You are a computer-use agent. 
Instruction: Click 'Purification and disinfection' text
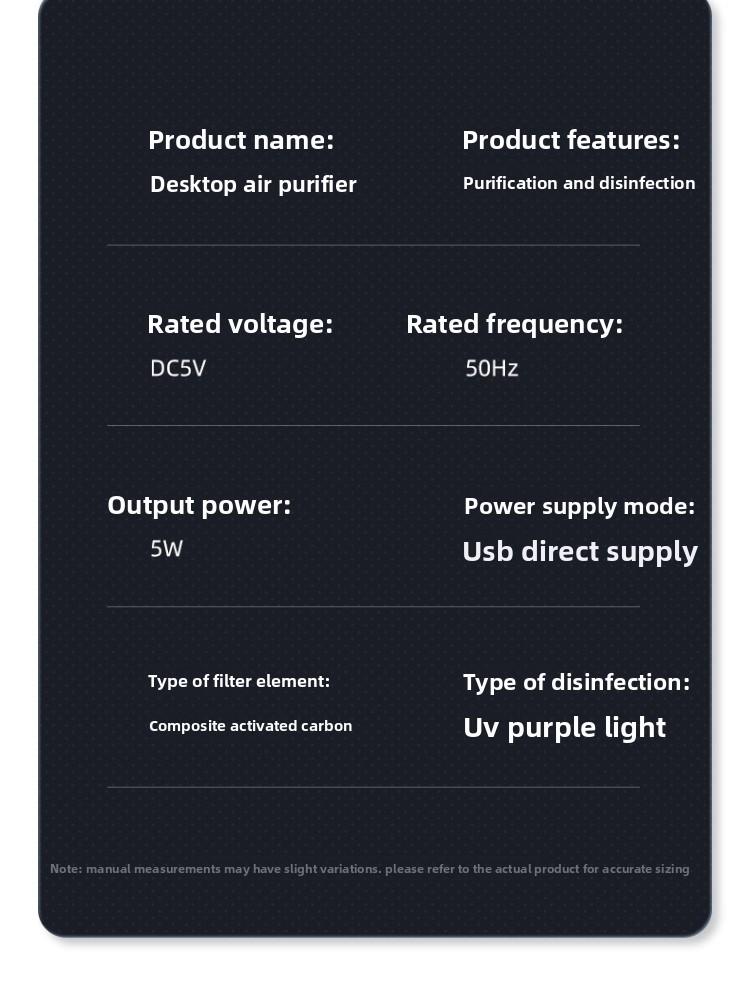[579, 183]
